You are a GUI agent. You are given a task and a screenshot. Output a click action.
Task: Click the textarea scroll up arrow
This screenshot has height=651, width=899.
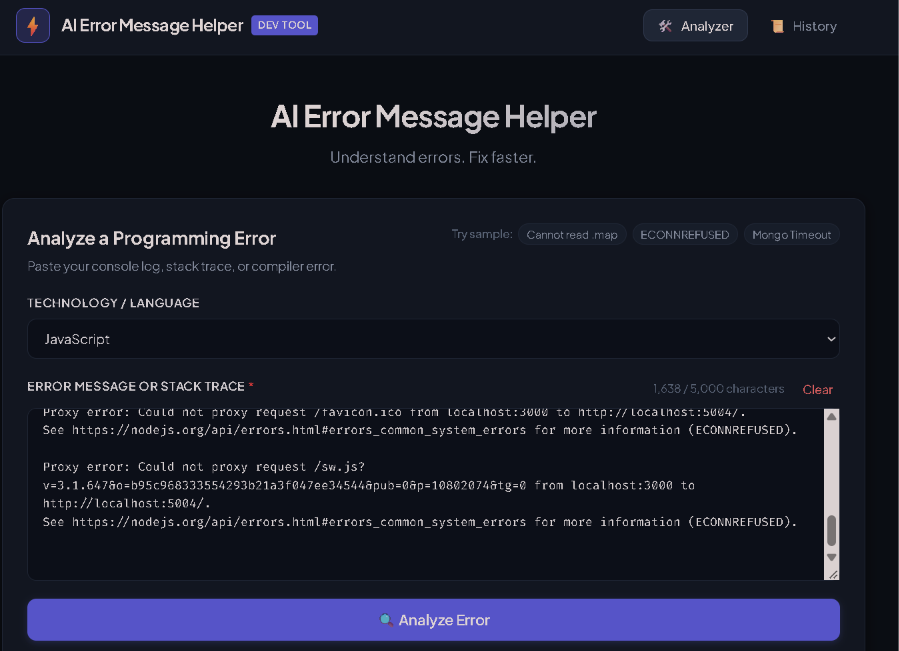coord(831,416)
